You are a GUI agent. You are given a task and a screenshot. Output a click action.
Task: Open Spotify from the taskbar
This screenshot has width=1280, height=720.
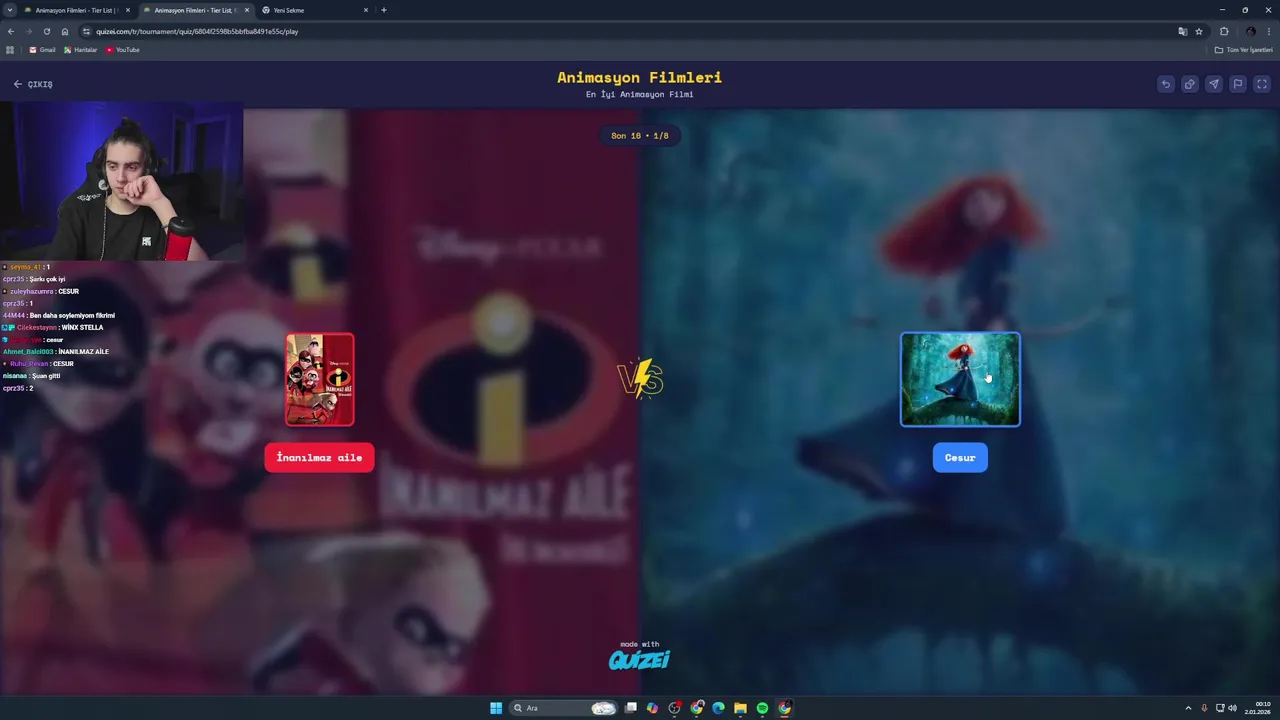(762, 708)
